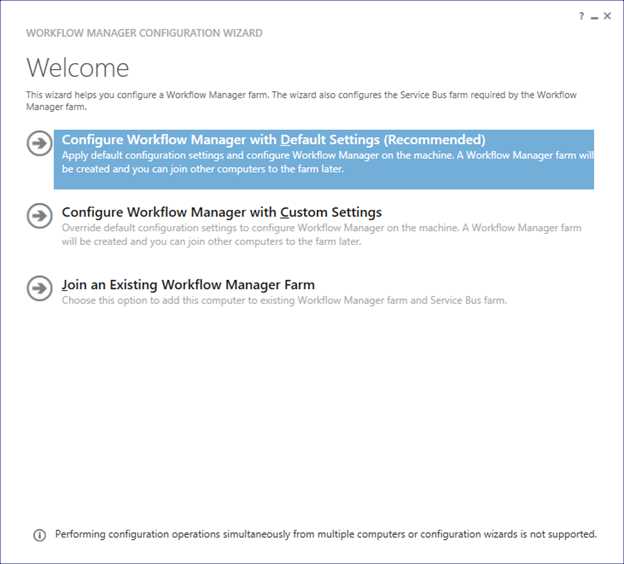Open help with the question mark icon
The height and width of the screenshot is (564, 624).
581,16
